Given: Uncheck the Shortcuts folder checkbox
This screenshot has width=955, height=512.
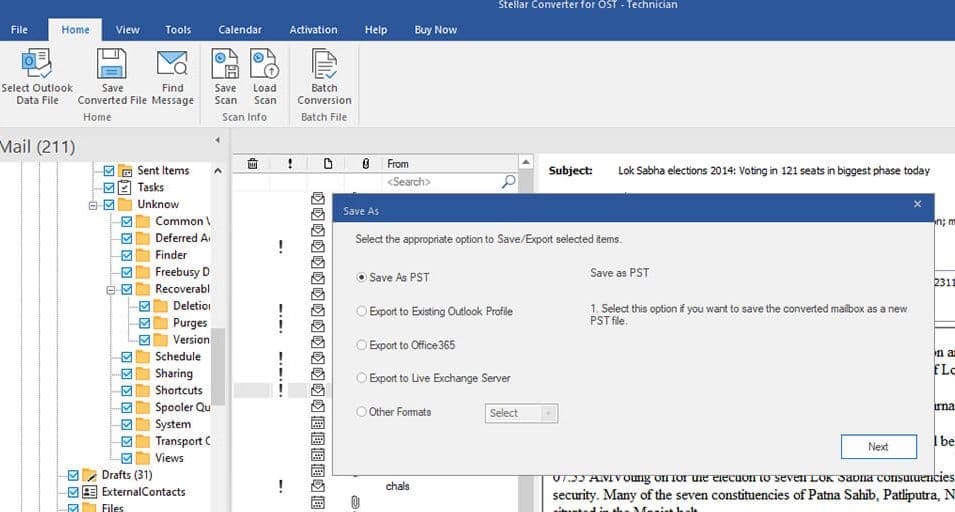Looking at the screenshot, I should 127,391.
